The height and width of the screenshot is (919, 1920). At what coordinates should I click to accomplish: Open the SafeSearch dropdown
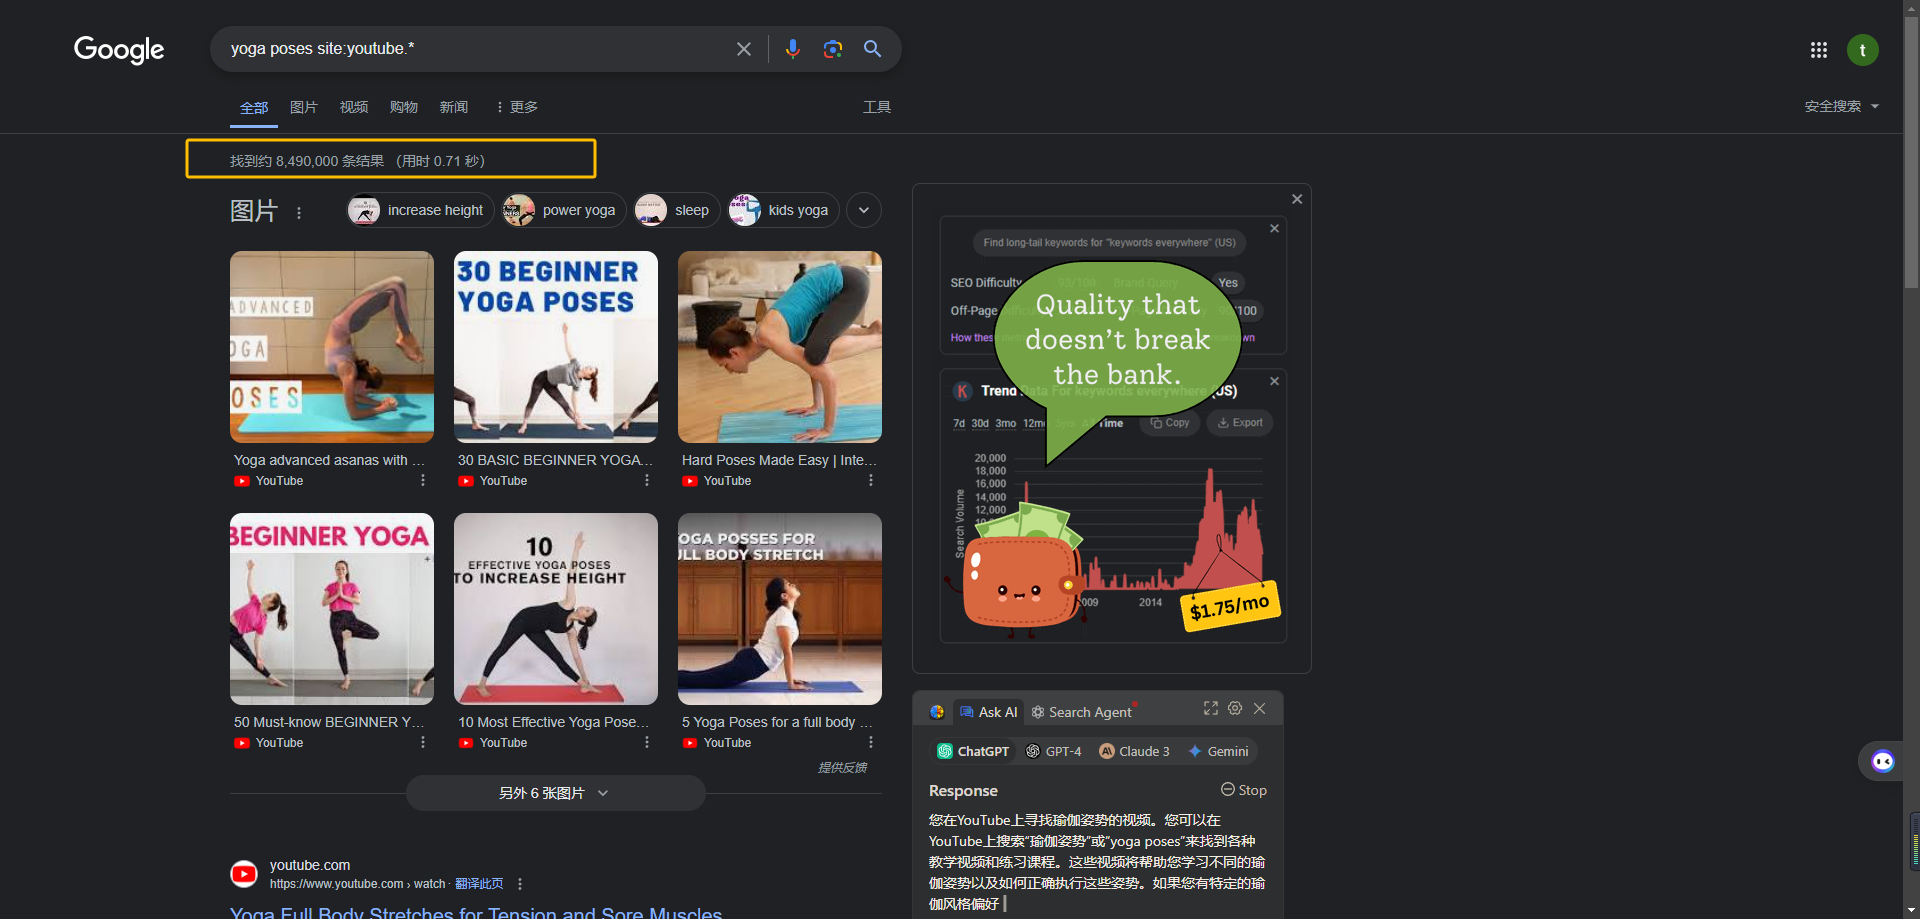(1841, 106)
